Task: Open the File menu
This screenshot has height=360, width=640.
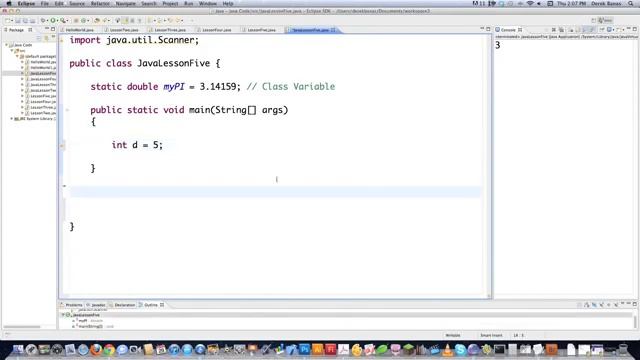Action: click(44, 3)
